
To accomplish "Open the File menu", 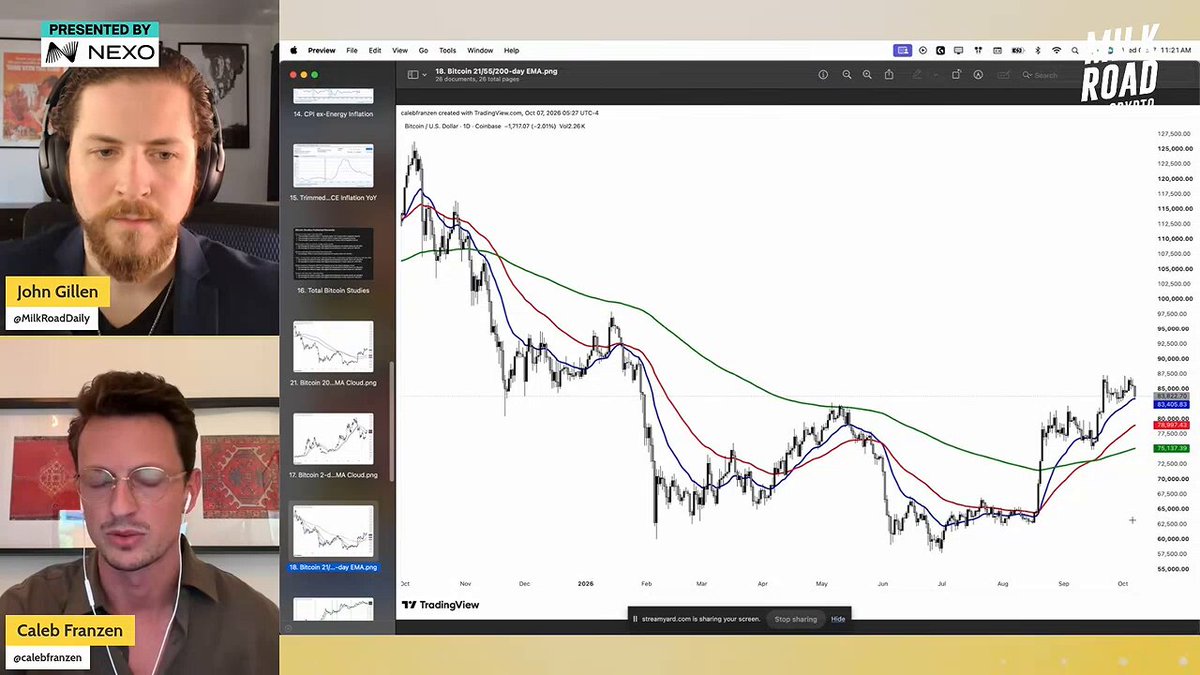I will click(352, 50).
